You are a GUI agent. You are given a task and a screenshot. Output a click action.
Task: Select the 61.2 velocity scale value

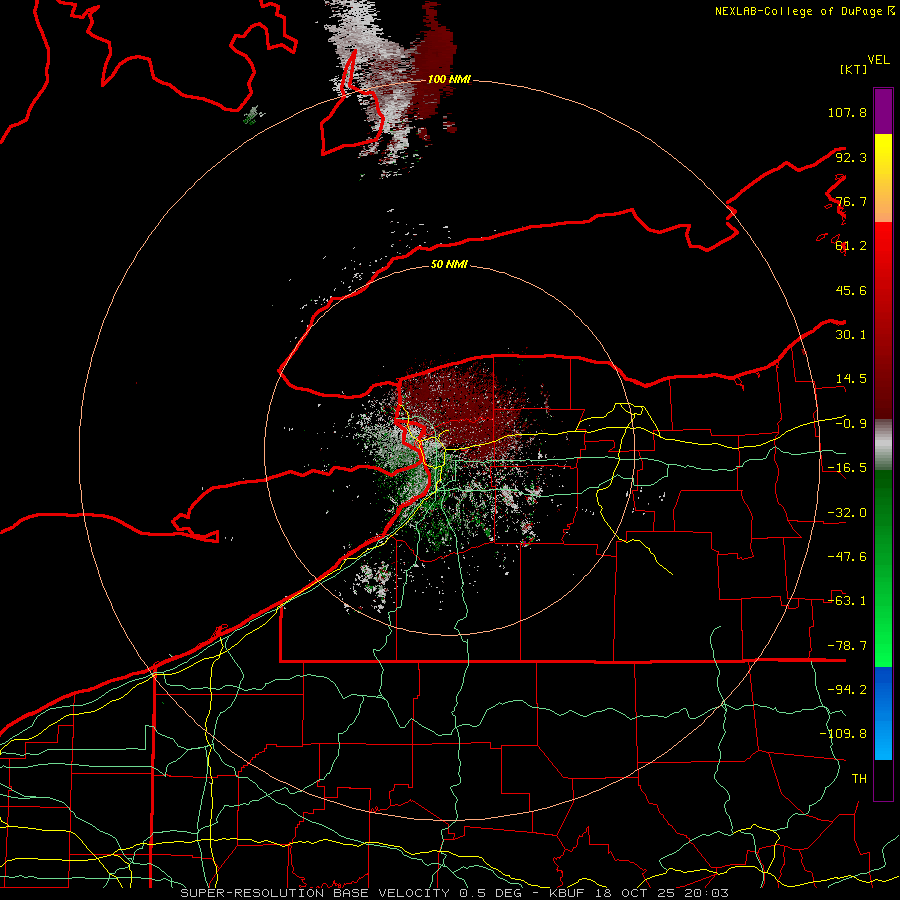851,246
